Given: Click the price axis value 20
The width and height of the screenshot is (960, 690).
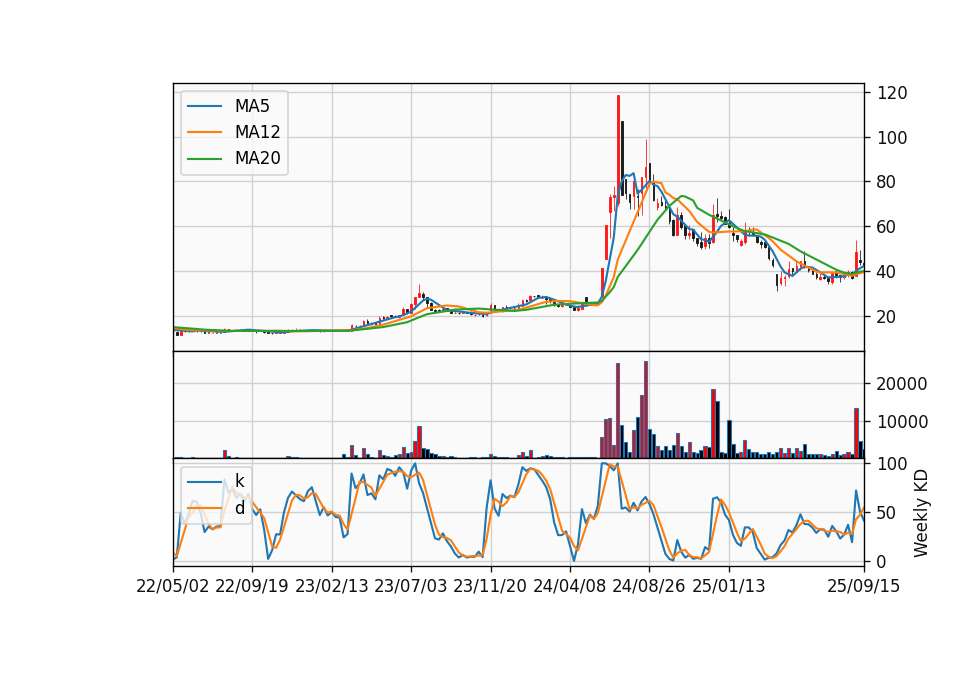Looking at the screenshot, I should tap(887, 317).
